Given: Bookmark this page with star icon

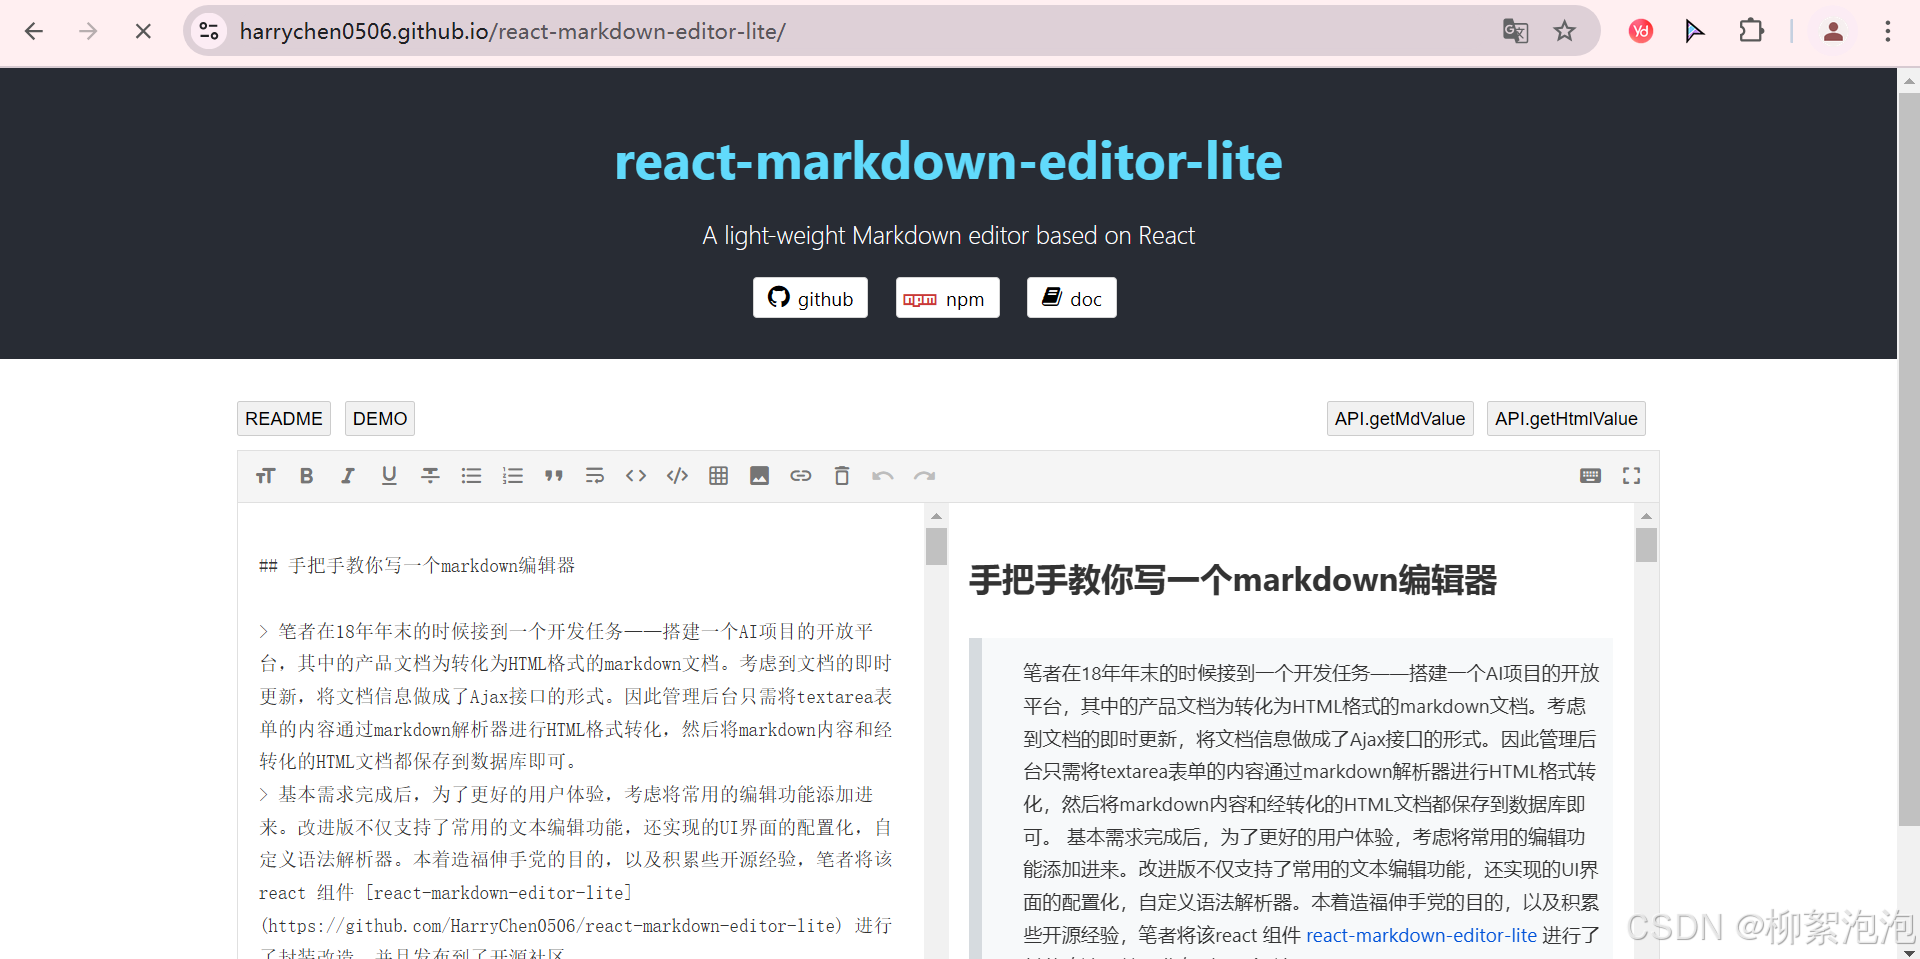Looking at the screenshot, I should tap(1565, 31).
